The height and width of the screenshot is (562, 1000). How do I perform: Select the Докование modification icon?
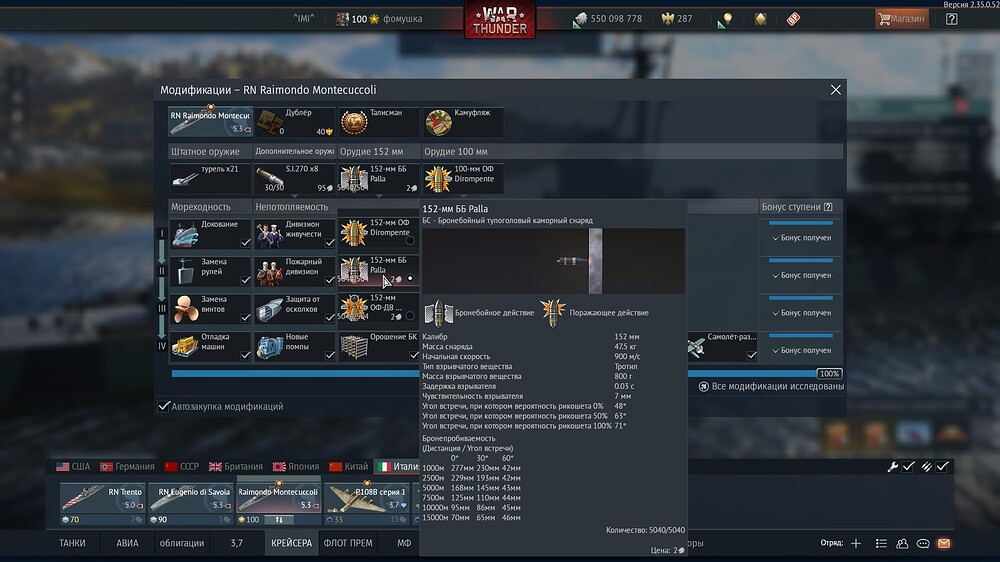point(185,234)
